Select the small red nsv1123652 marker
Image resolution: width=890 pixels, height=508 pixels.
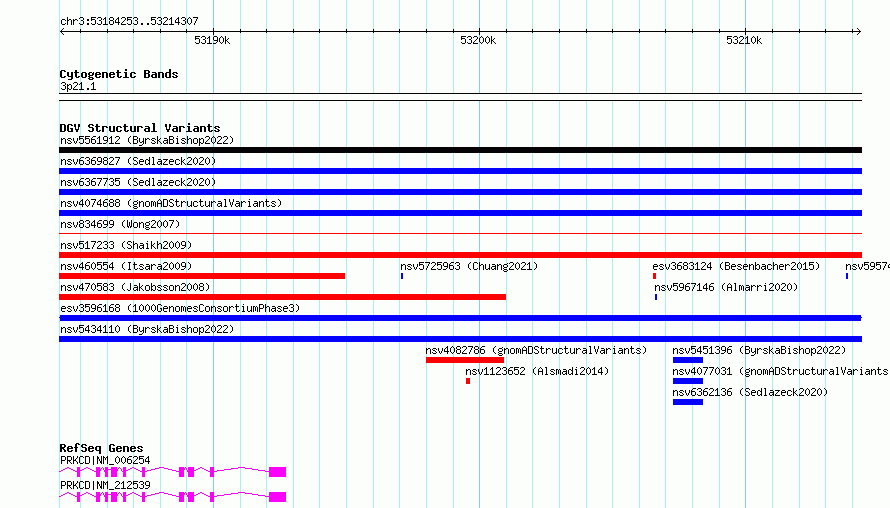point(468,381)
